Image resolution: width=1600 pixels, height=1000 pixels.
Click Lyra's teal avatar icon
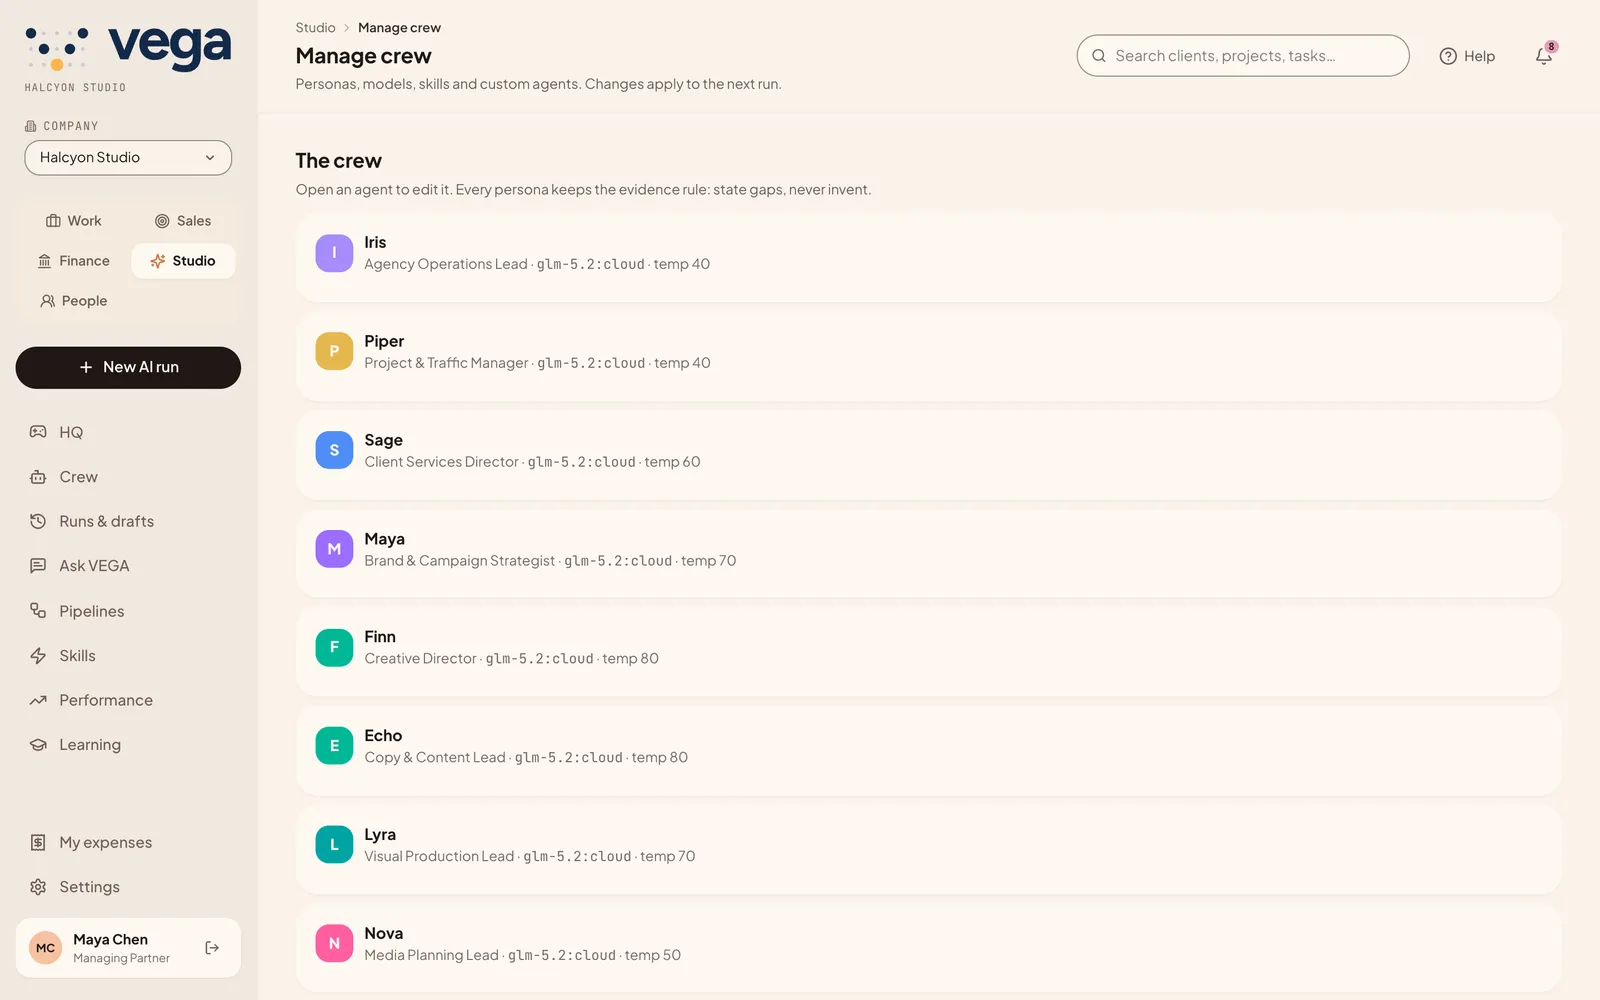[334, 845]
